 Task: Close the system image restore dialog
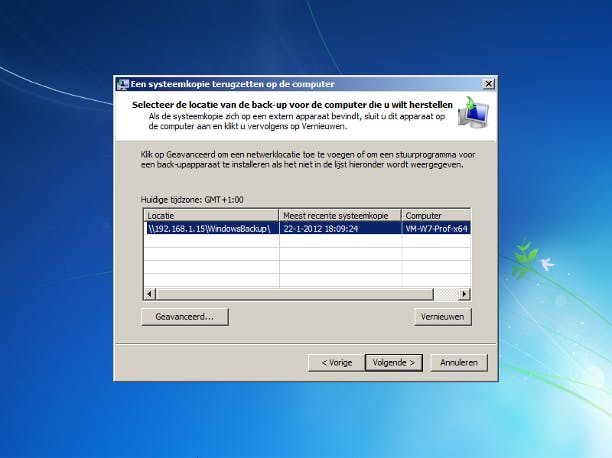pos(489,84)
